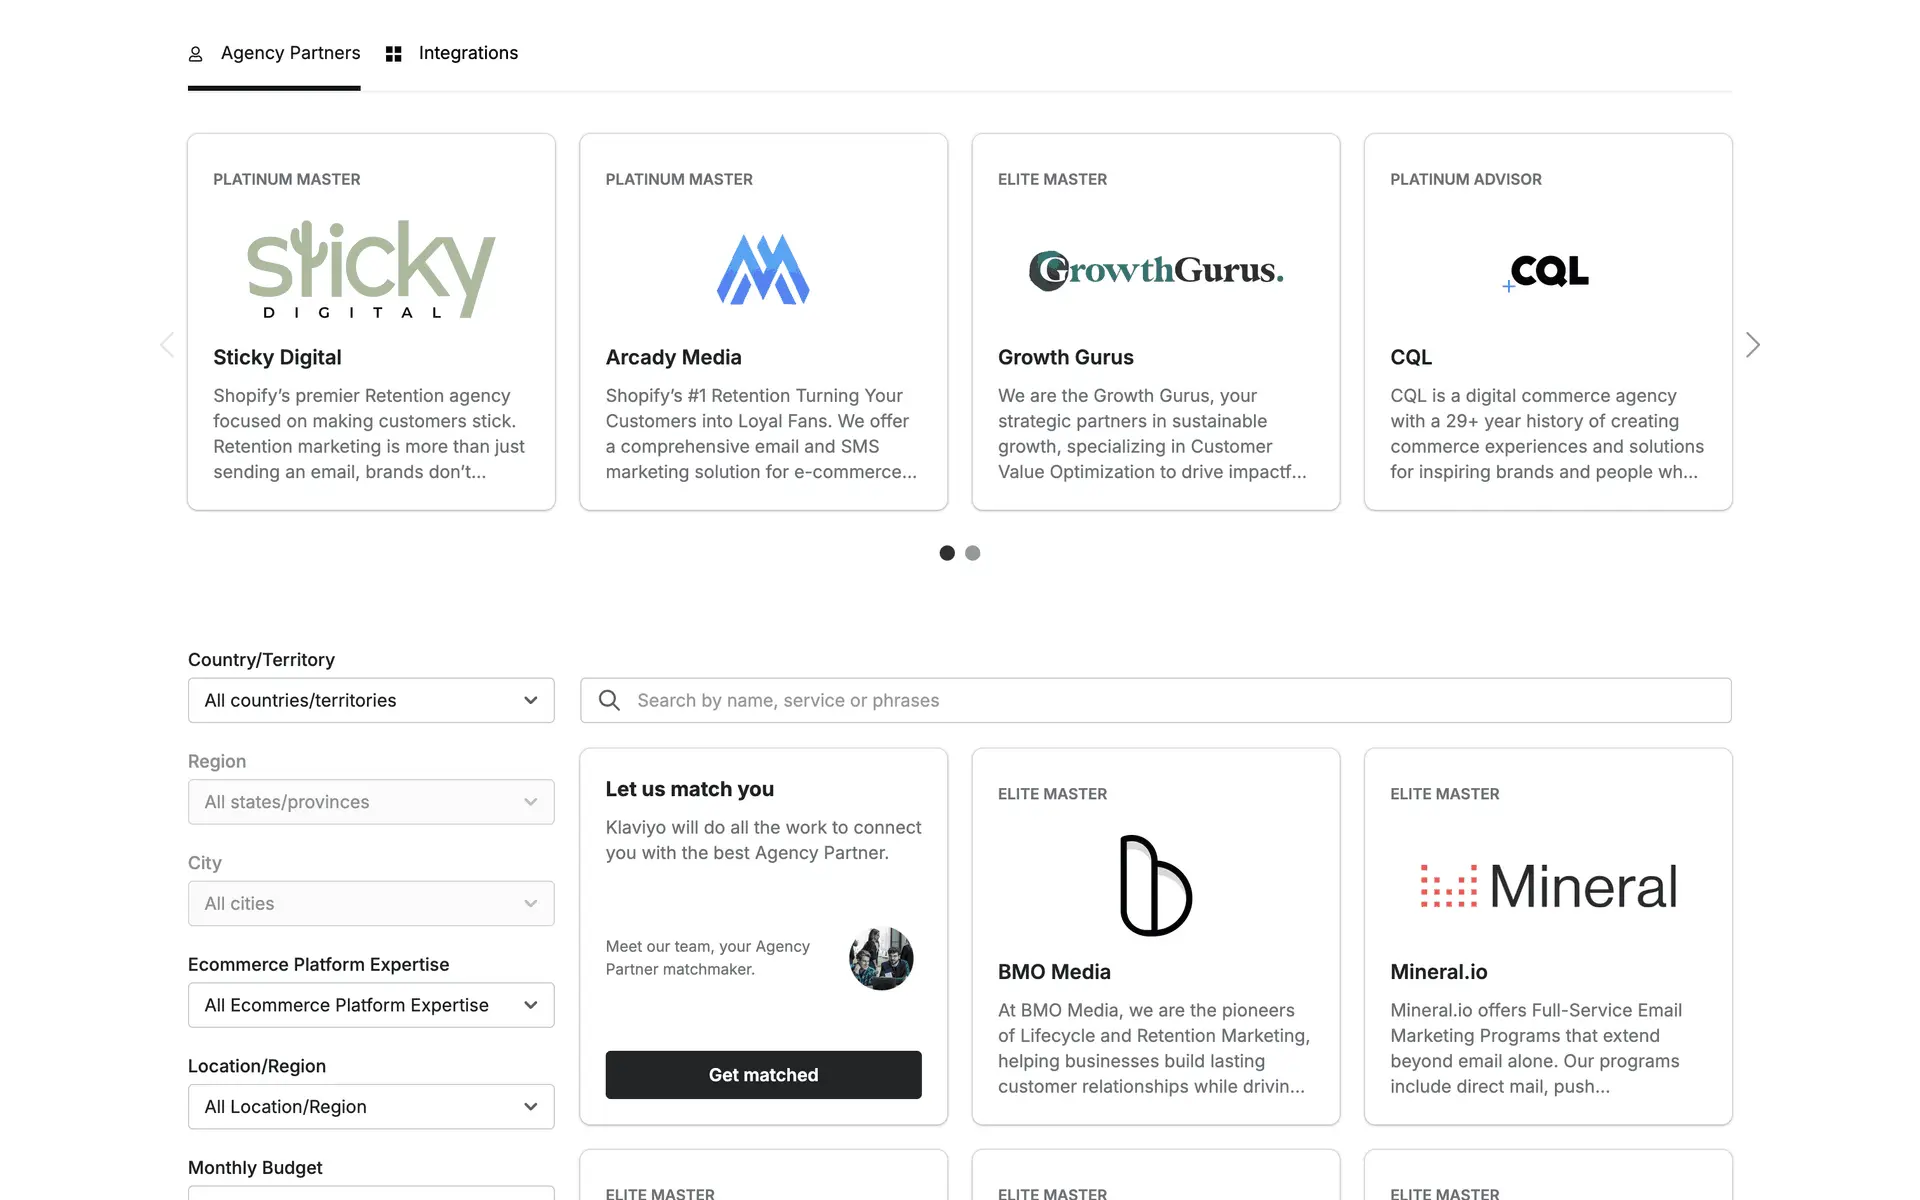Click the carousel left arrow

tap(167, 345)
